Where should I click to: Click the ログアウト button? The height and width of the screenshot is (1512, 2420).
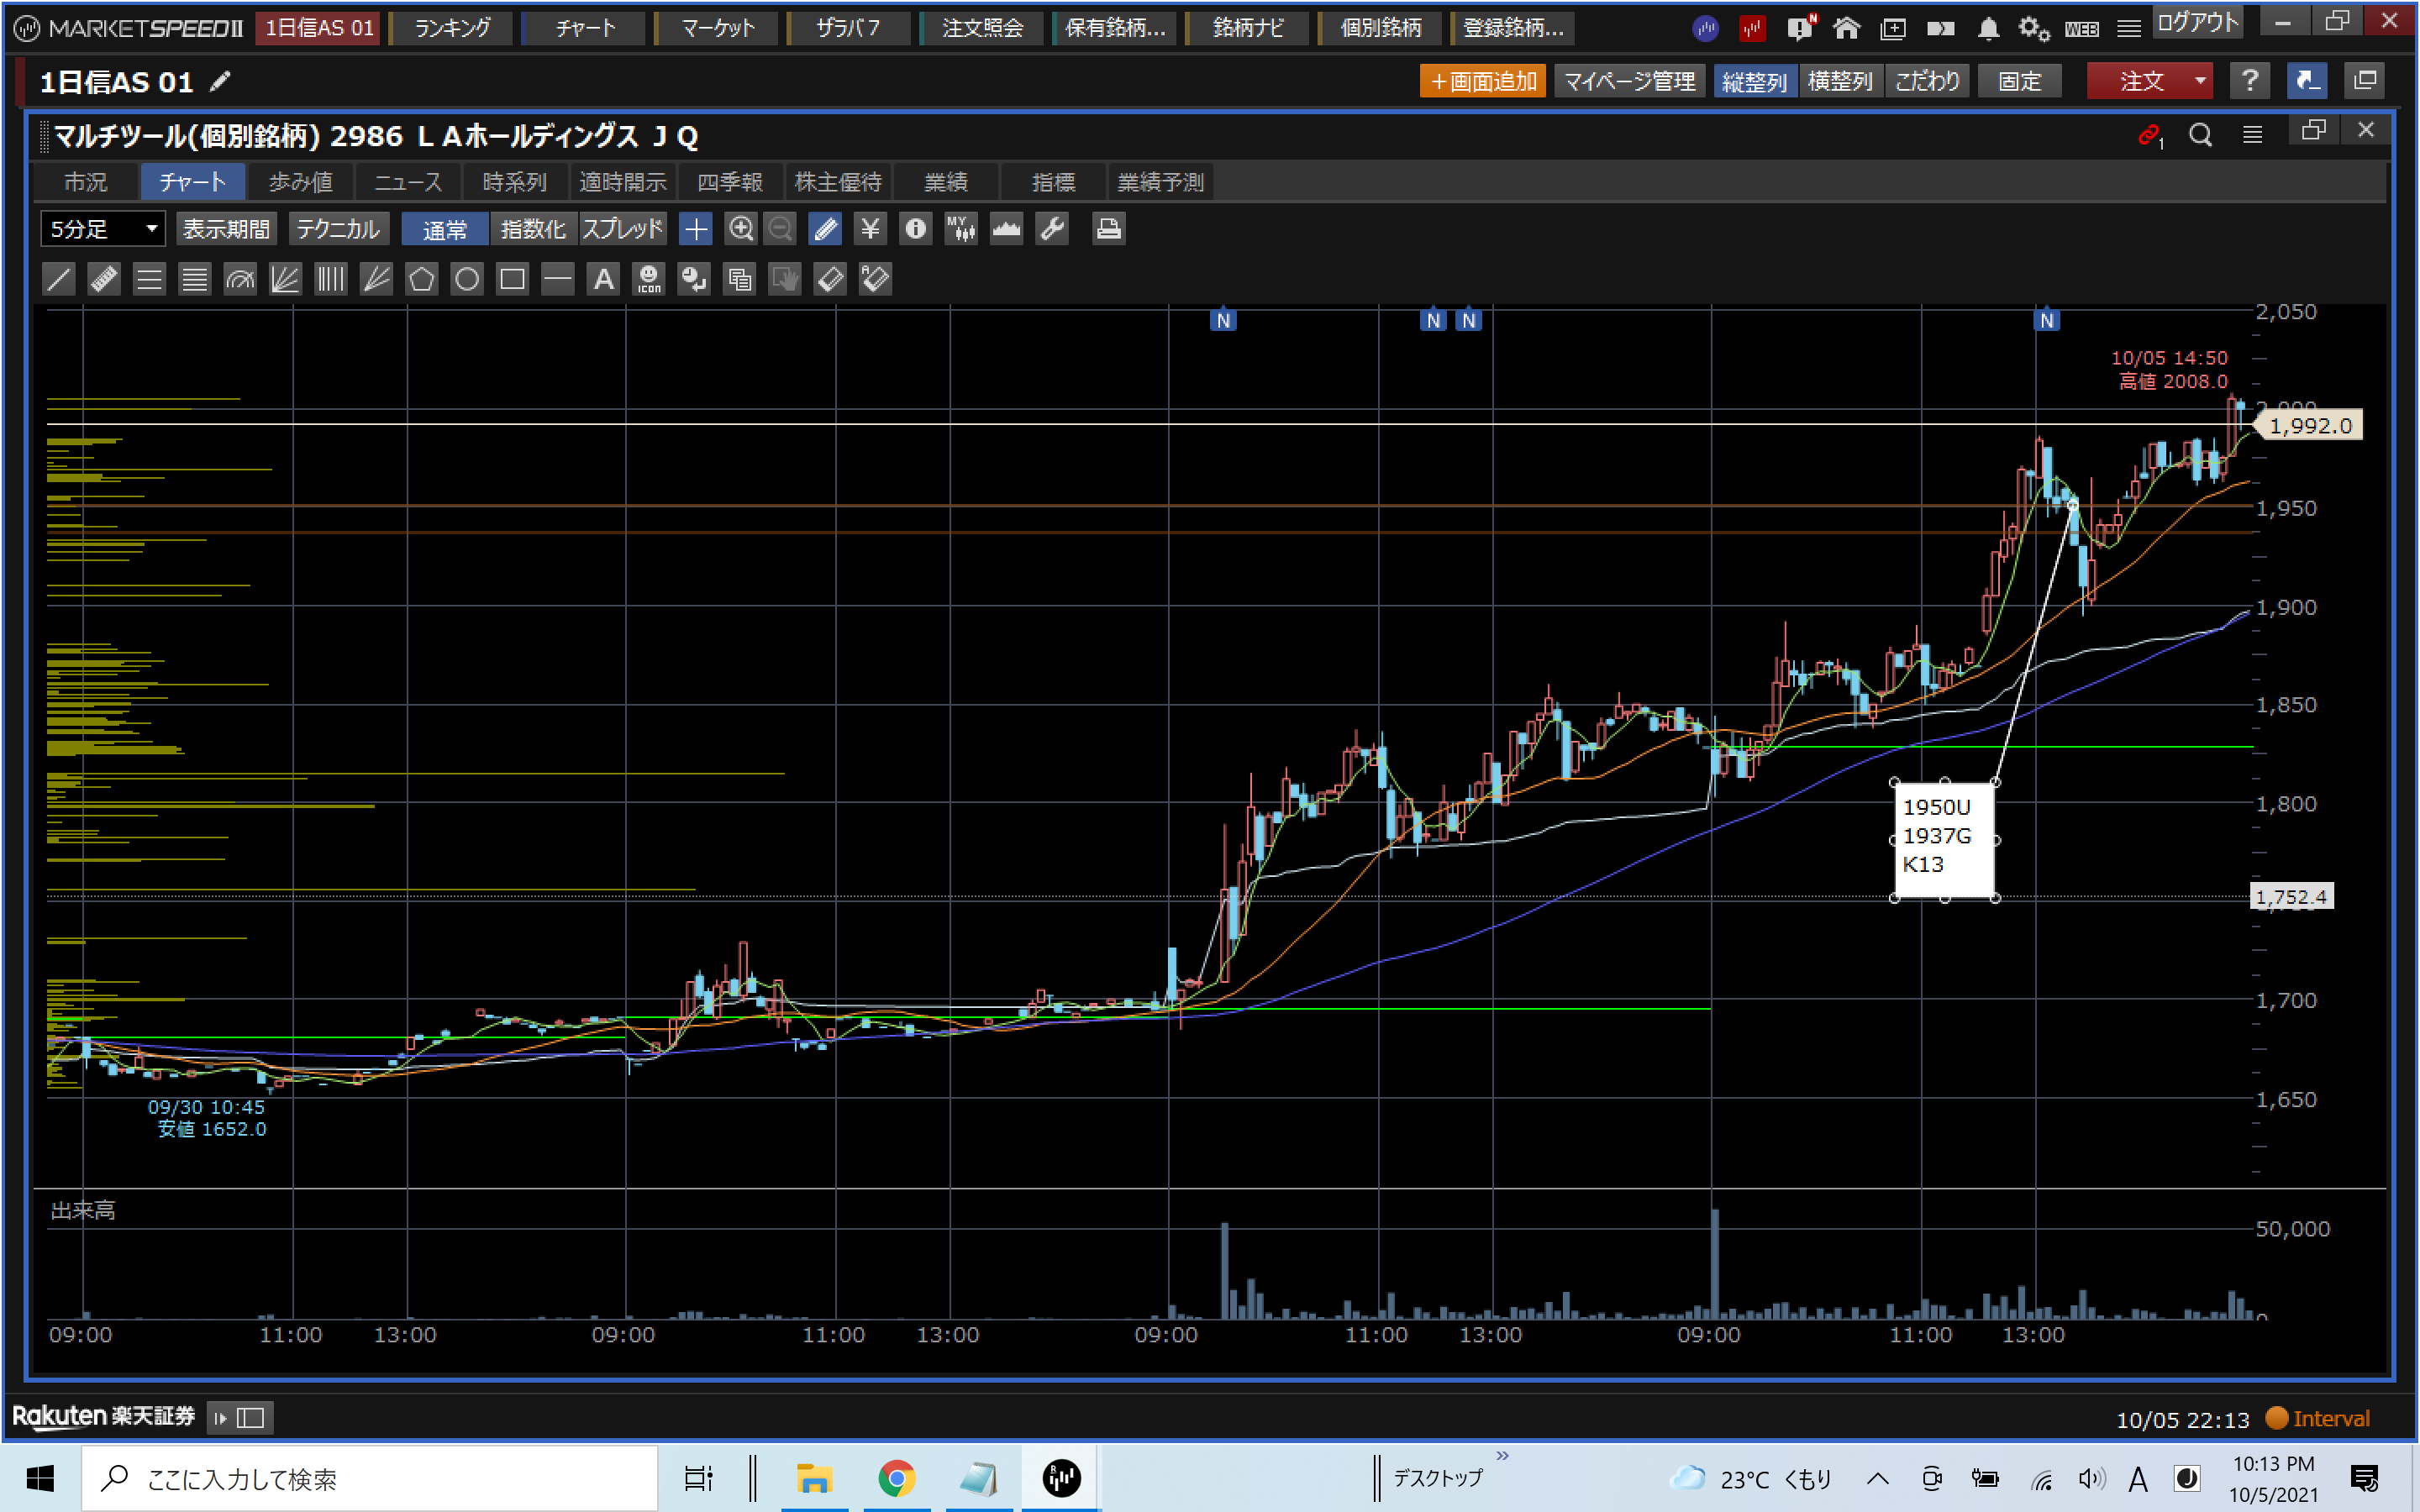click(x=2196, y=23)
